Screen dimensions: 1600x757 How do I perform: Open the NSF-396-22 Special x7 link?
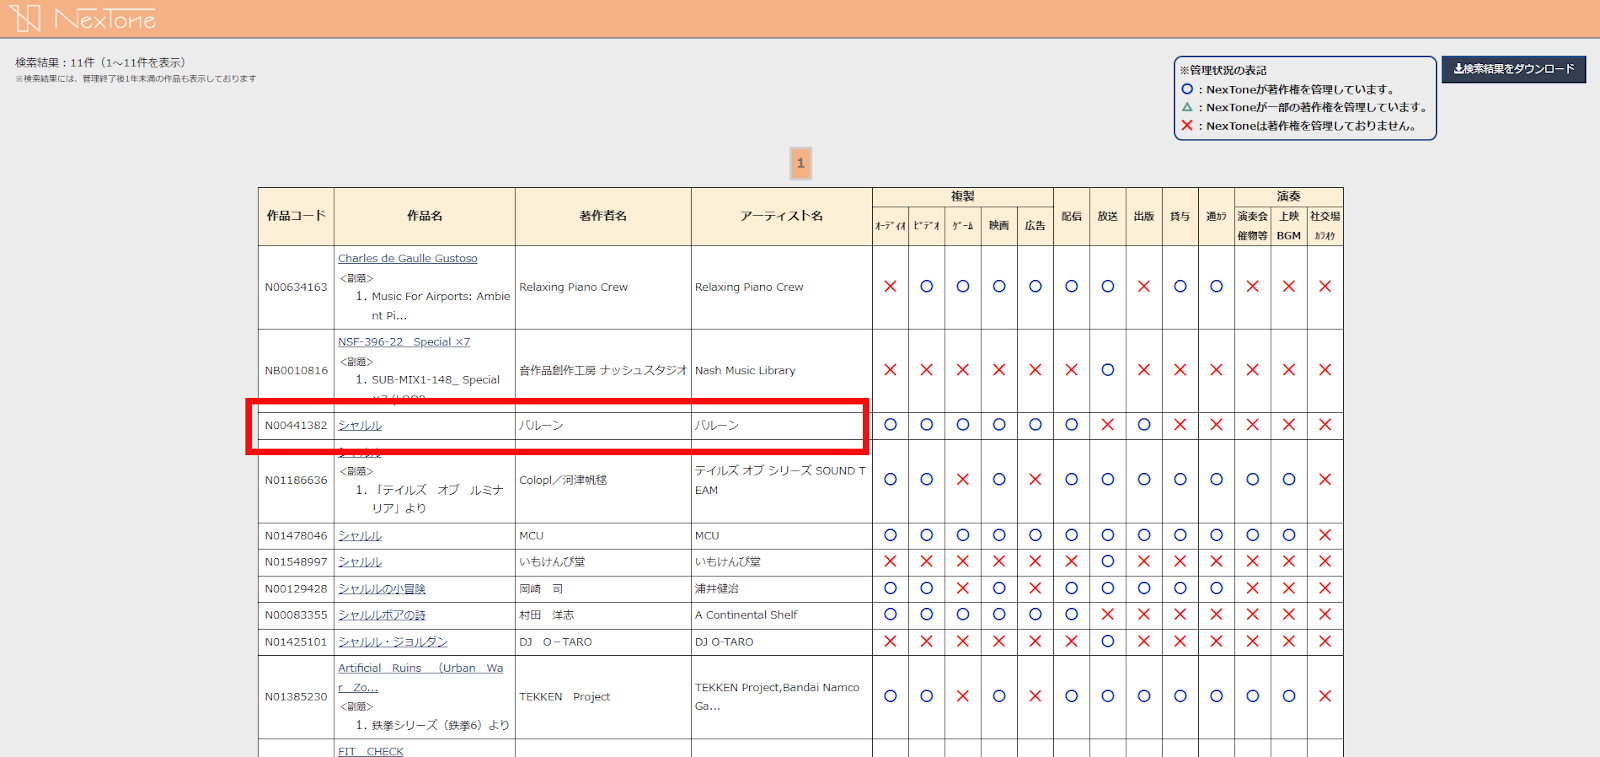point(403,342)
